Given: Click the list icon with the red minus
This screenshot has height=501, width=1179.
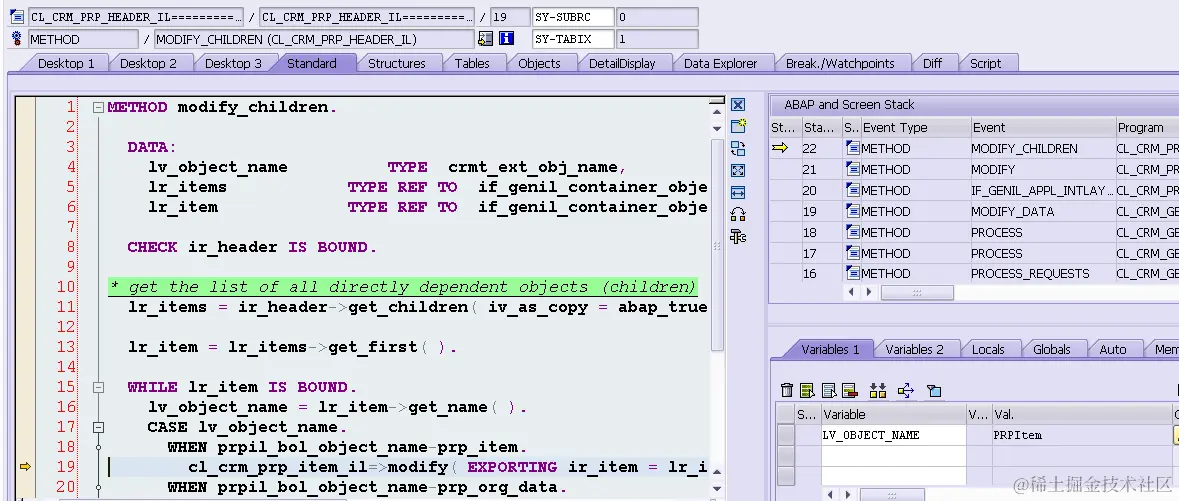Looking at the screenshot, I should click(850, 390).
